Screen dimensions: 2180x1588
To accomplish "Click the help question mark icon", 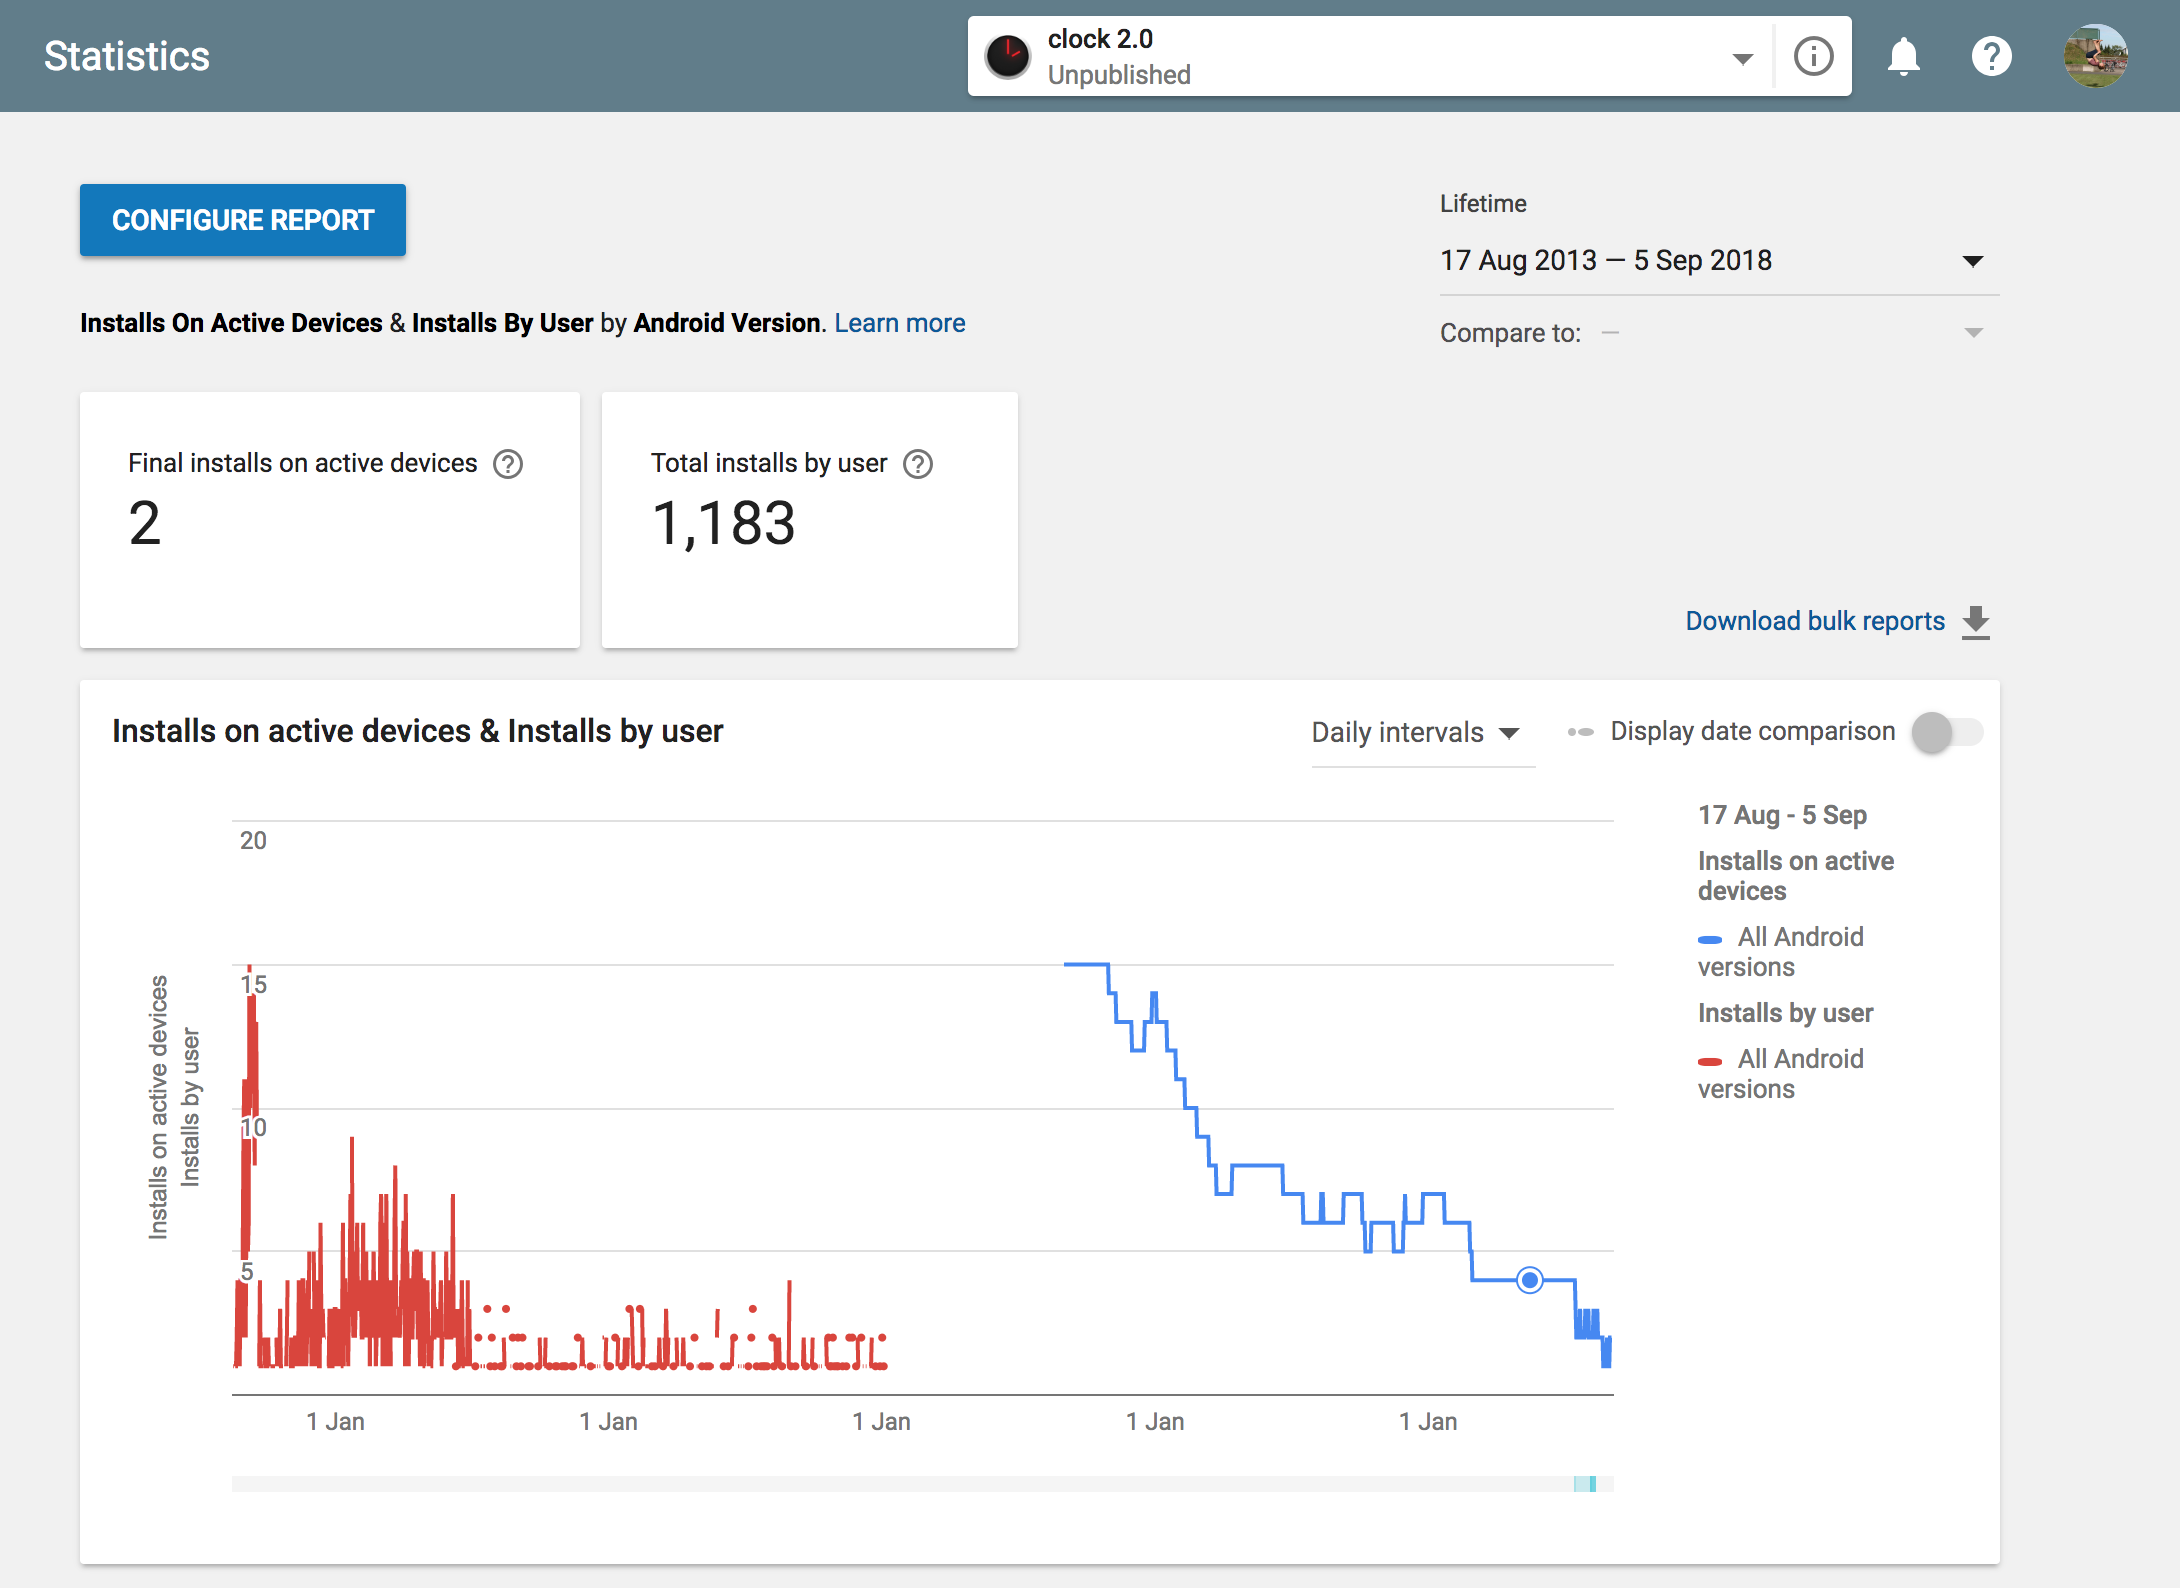I will point(1991,56).
